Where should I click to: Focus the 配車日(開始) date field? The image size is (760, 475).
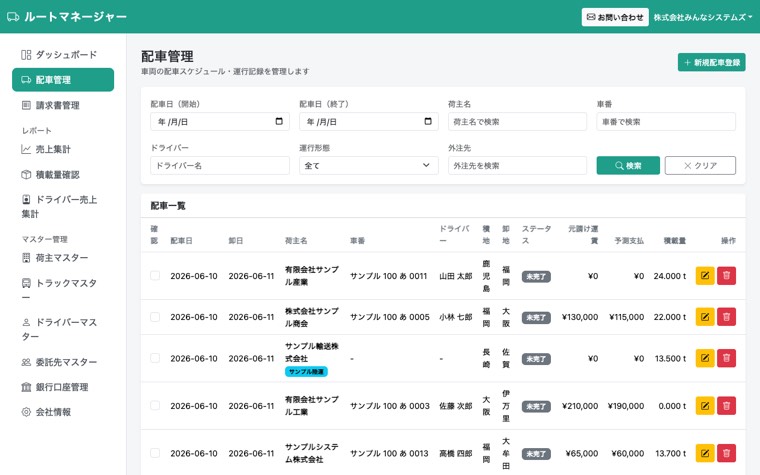coord(220,122)
